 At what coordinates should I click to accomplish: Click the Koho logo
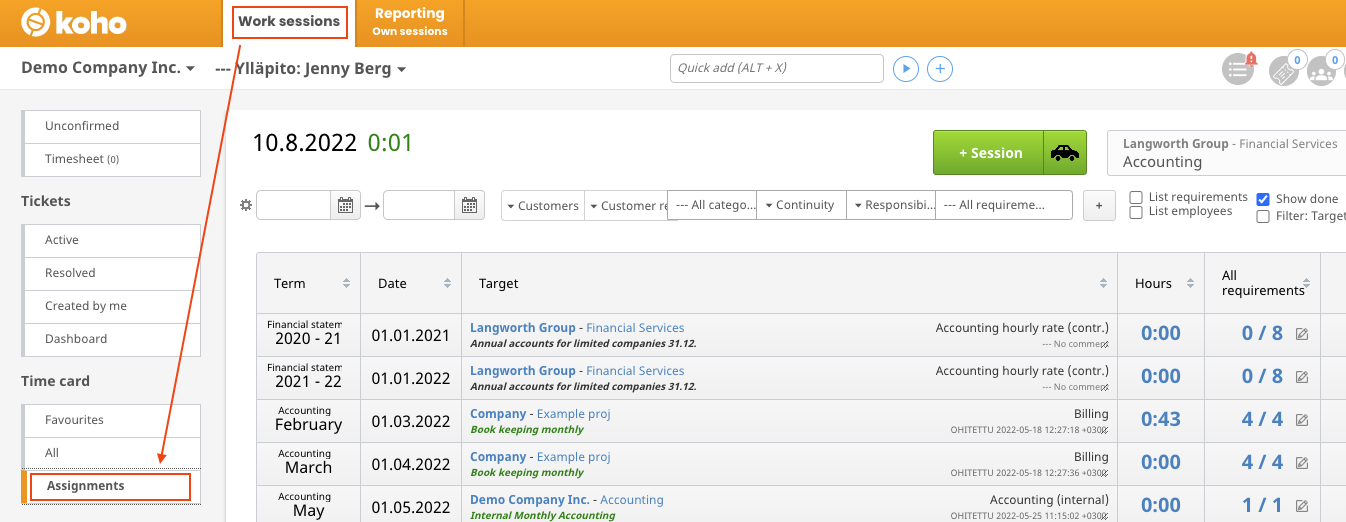[73, 22]
